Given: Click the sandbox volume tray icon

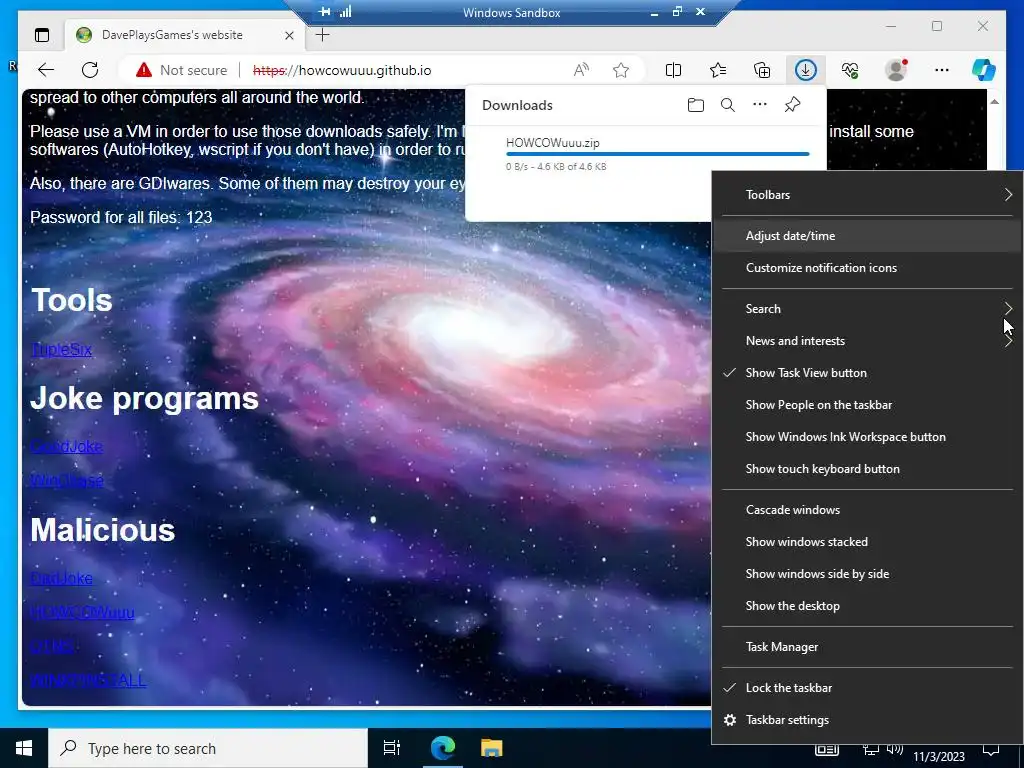Looking at the screenshot, I should pos(895,749).
